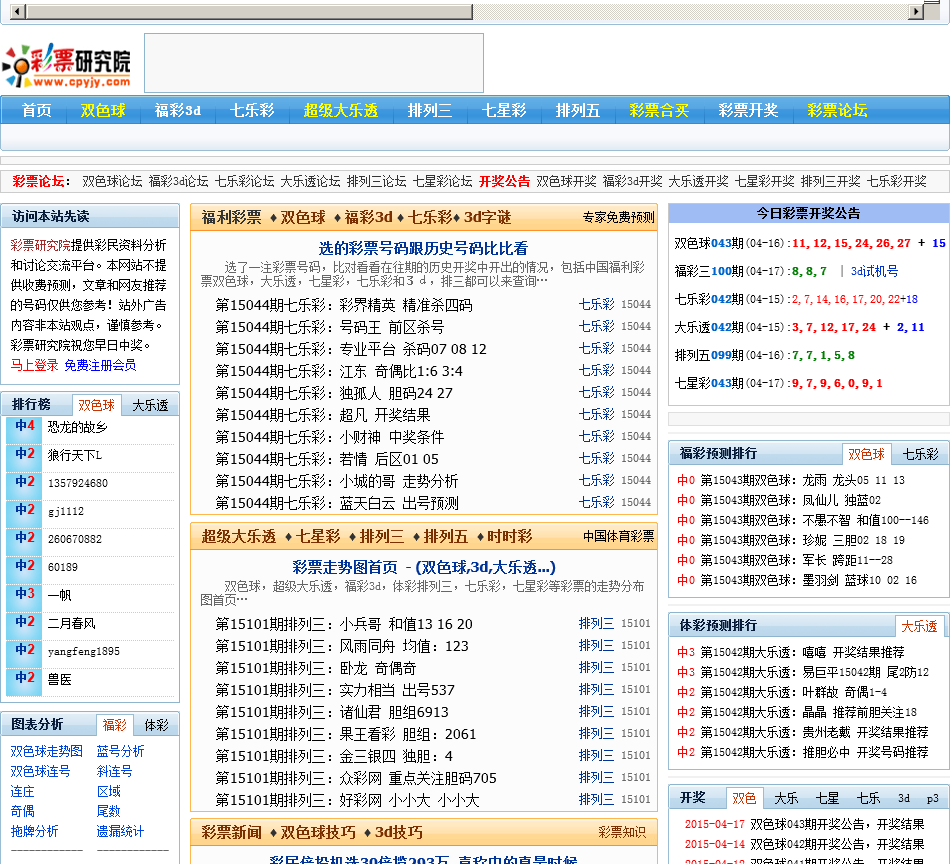Switch to the 七乐彩 tab in 福彩预测排行

pos(920,454)
